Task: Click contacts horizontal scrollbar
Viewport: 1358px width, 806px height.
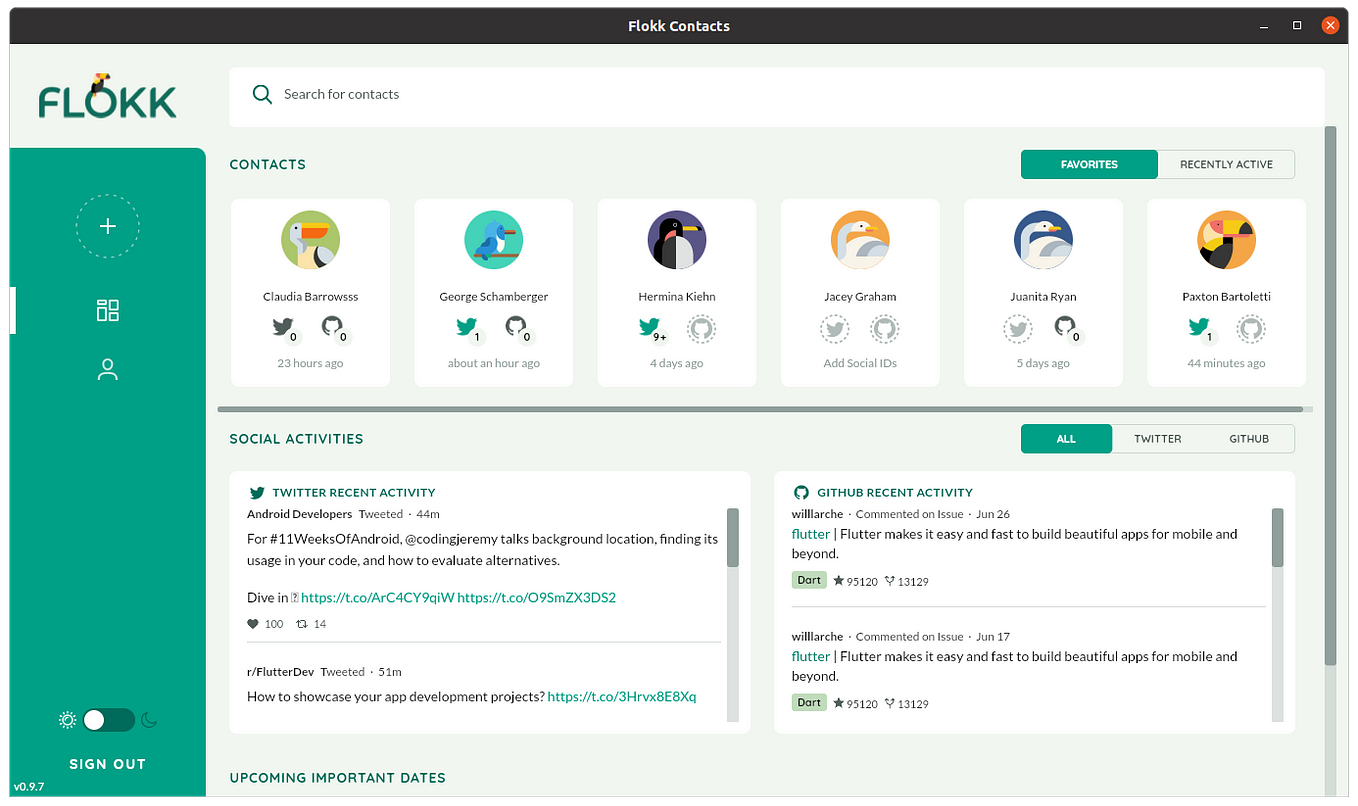Action: tap(760, 409)
